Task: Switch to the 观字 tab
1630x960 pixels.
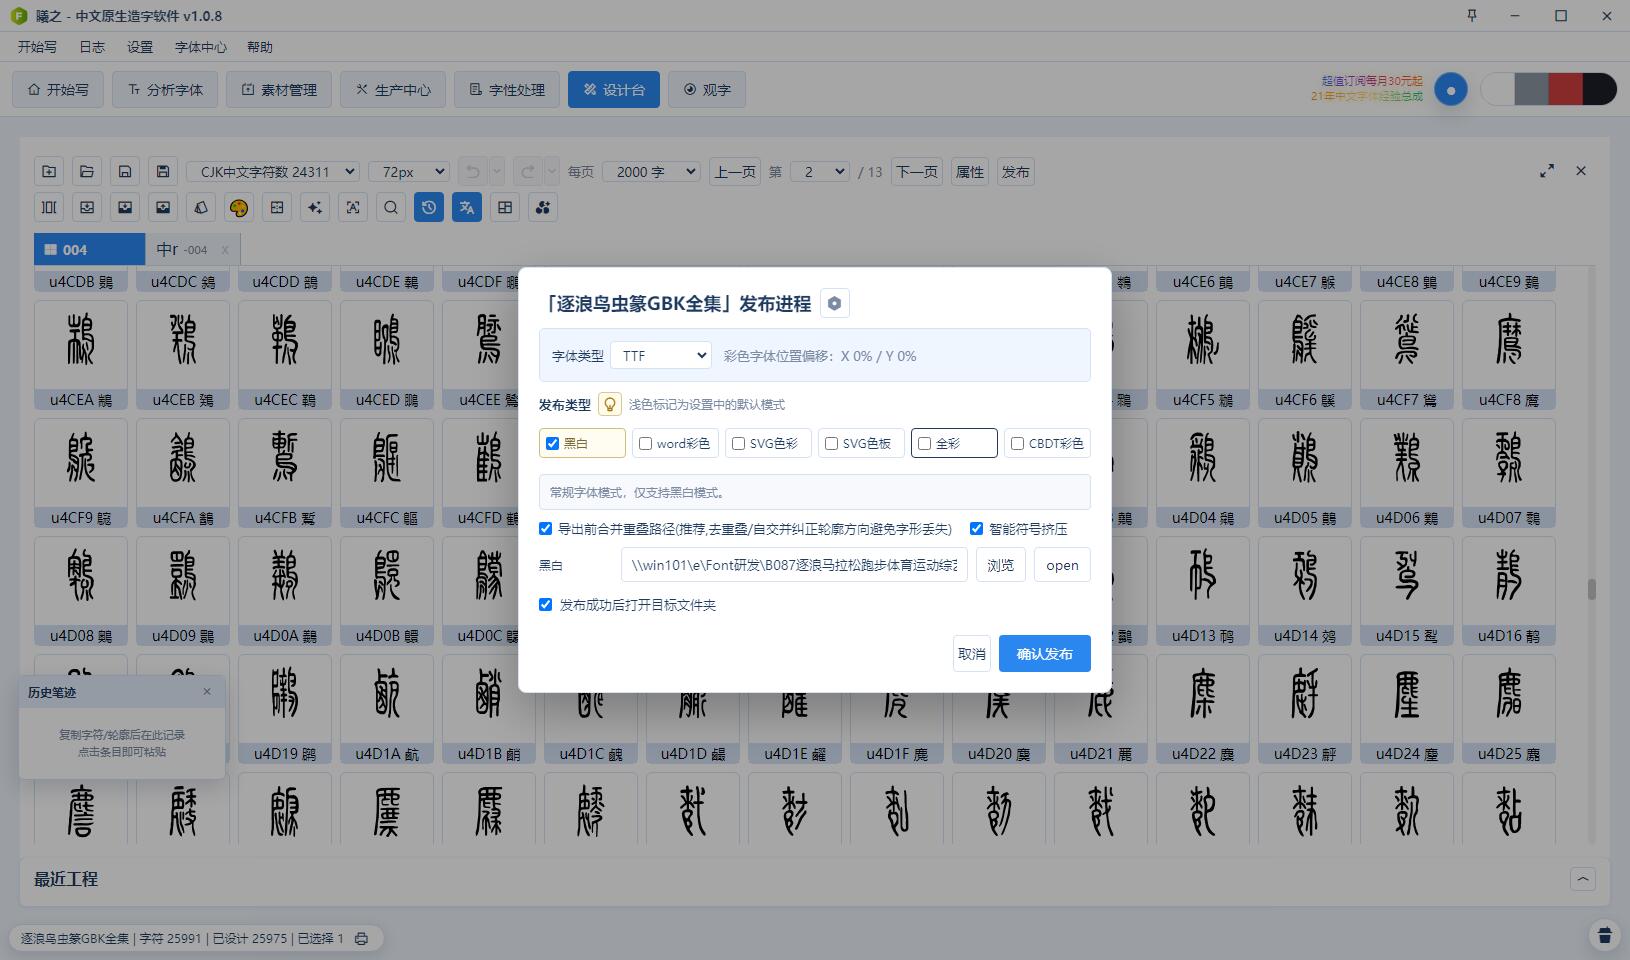Action: click(x=707, y=89)
